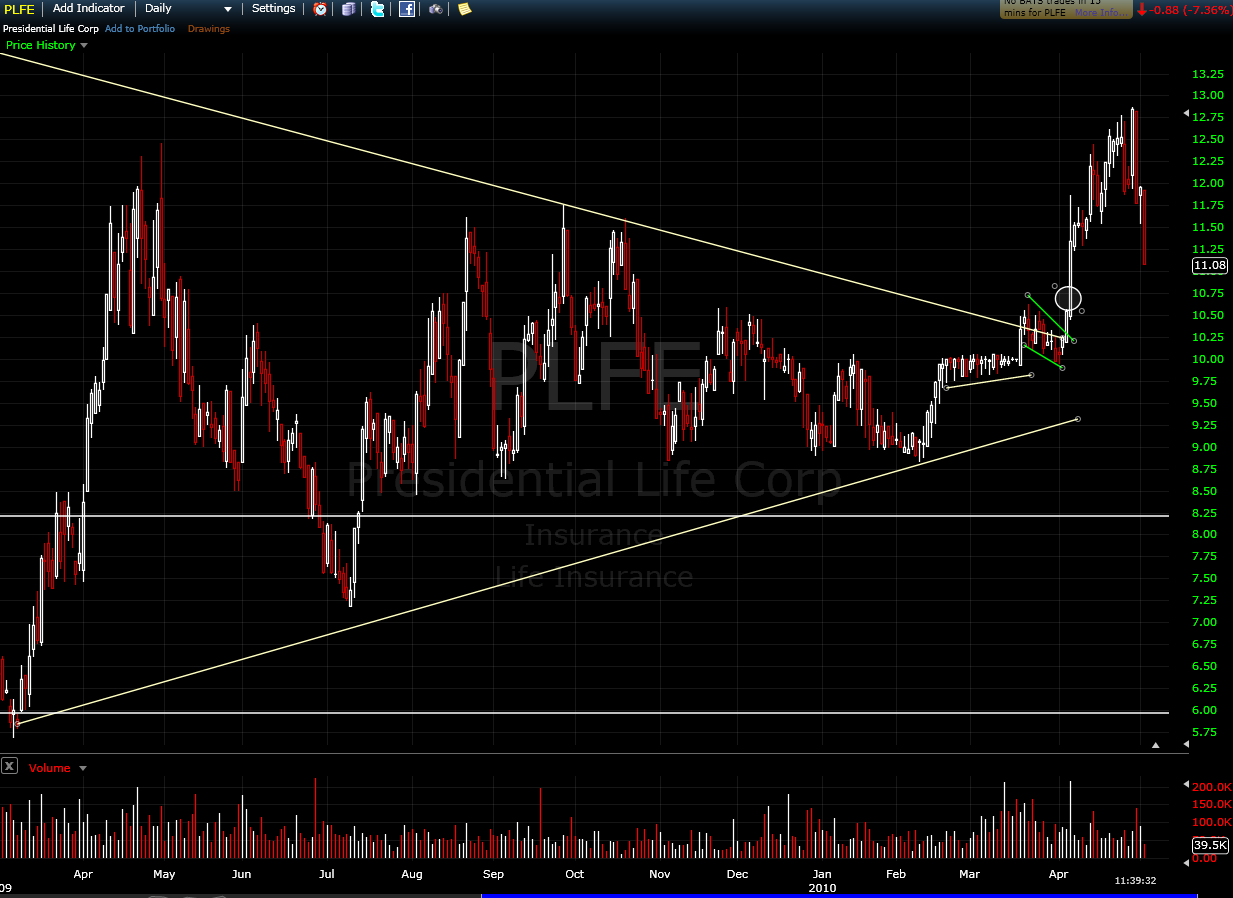
Task: Open the Daily timeframe dropdown
Action: tap(189, 9)
